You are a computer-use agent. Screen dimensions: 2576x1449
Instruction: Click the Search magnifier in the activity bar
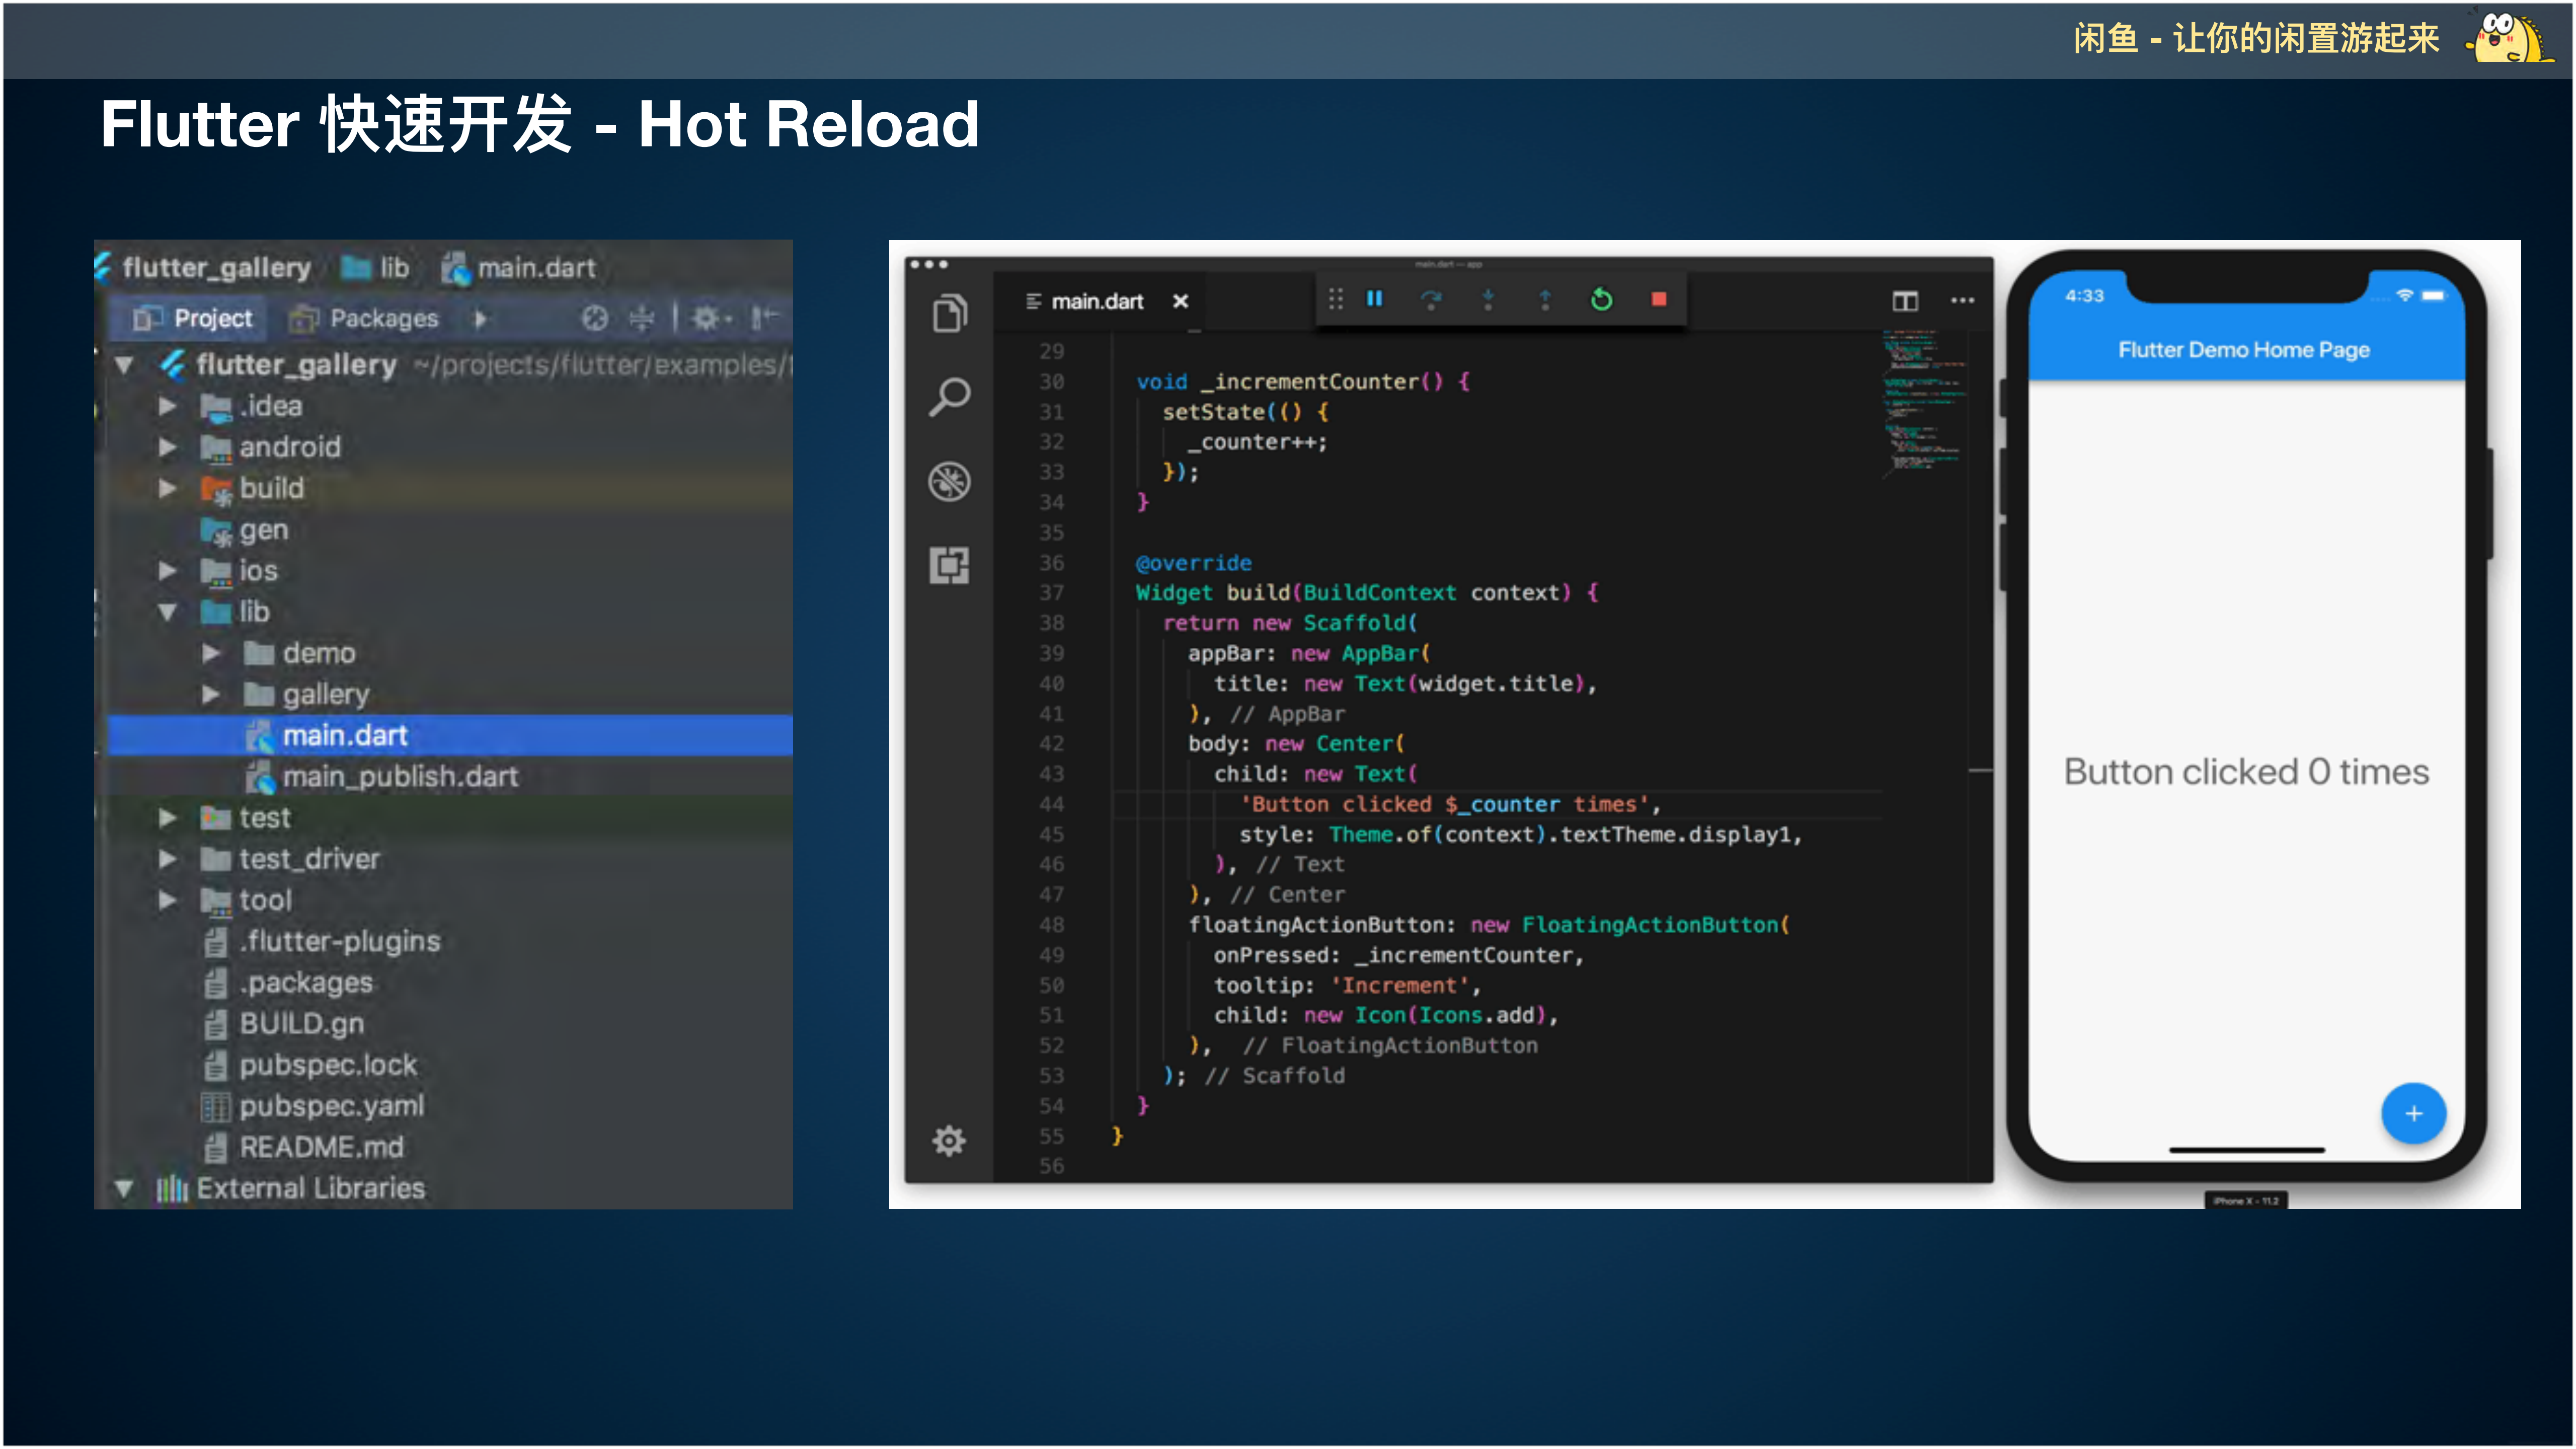[949, 397]
